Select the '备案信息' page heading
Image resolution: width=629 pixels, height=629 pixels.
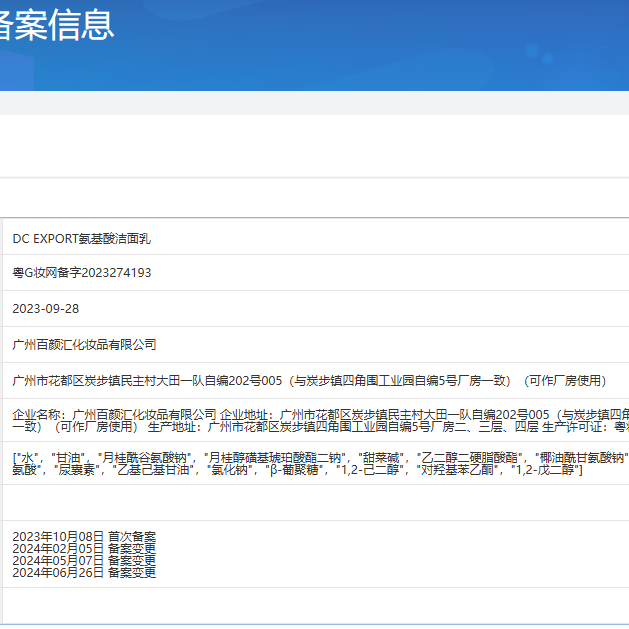[57, 26]
